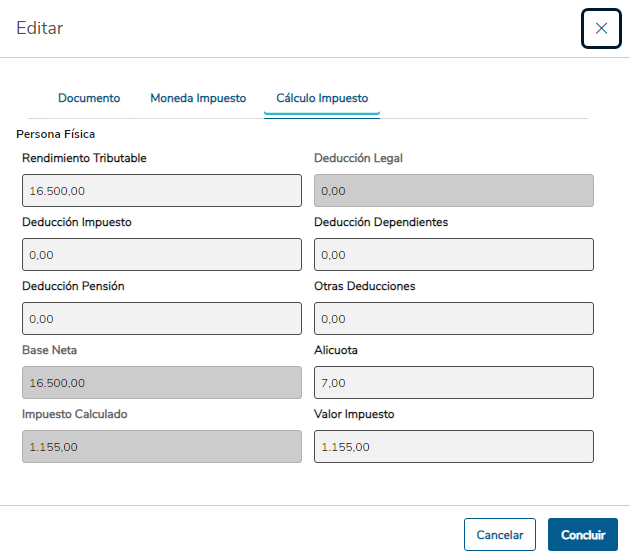The width and height of the screenshot is (630, 559).
Task: Select the Deducción Pensión input box
Action: point(161,318)
